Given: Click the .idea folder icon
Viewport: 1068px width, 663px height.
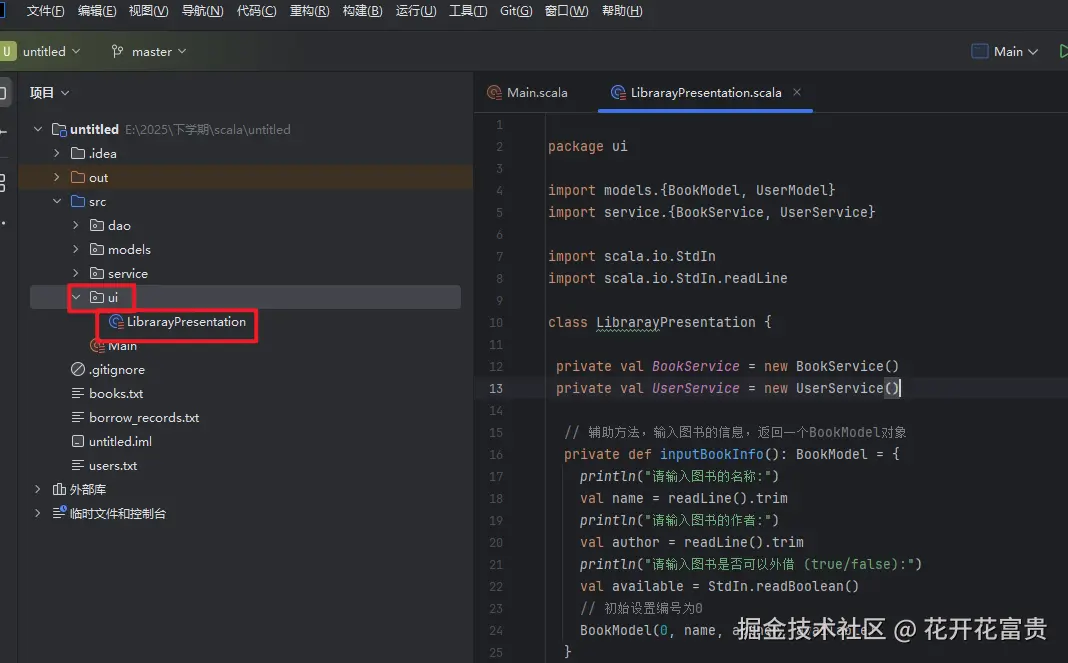Looking at the screenshot, I should [x=78, y=153].
